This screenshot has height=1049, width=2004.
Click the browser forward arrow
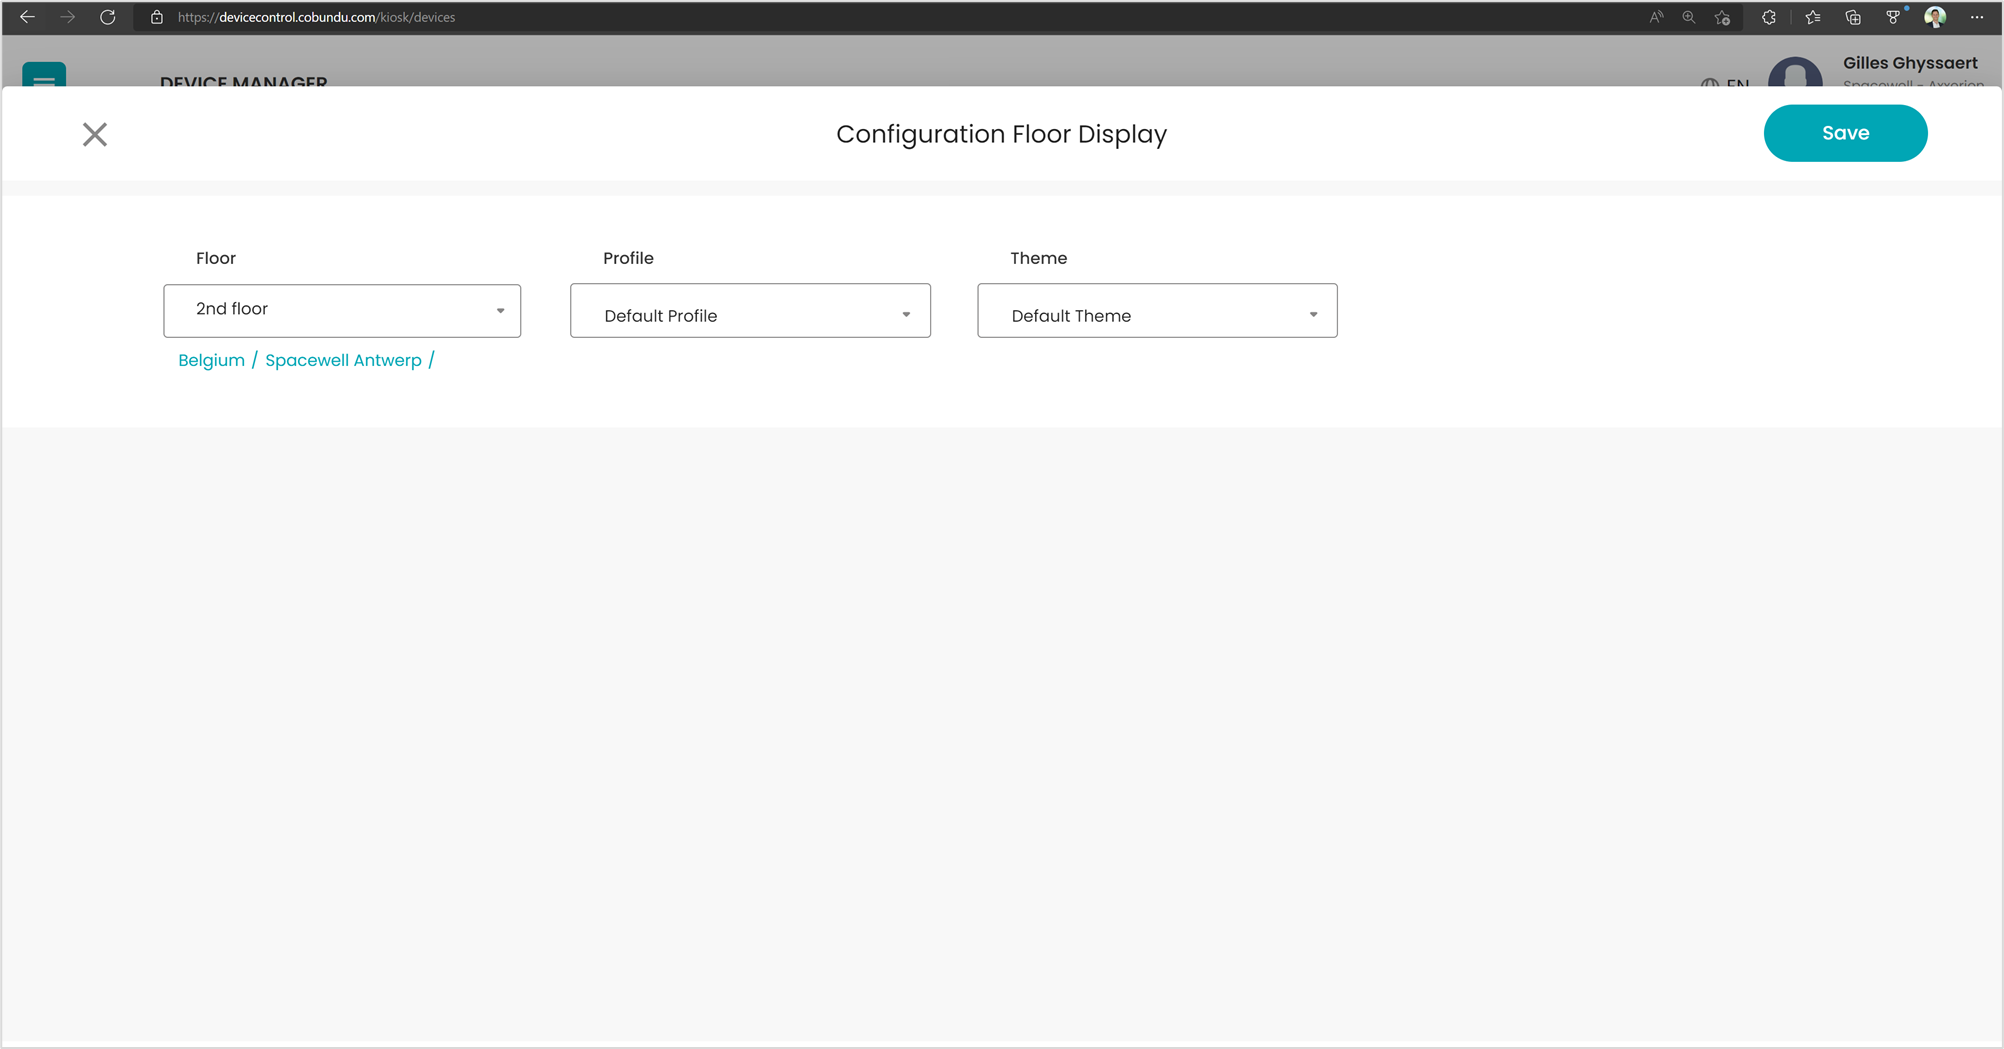click(67, 17)
